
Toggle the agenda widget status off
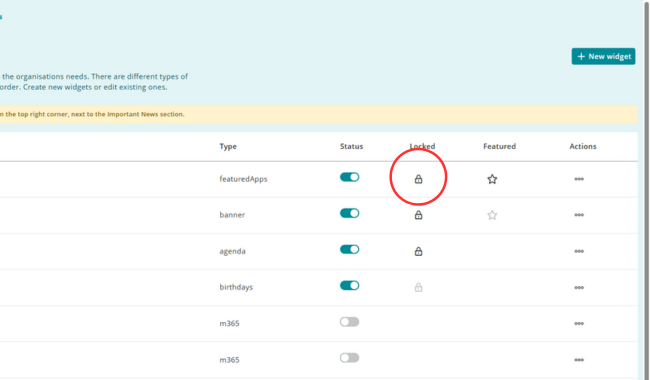pyautogui.click(x=349, y=249)
